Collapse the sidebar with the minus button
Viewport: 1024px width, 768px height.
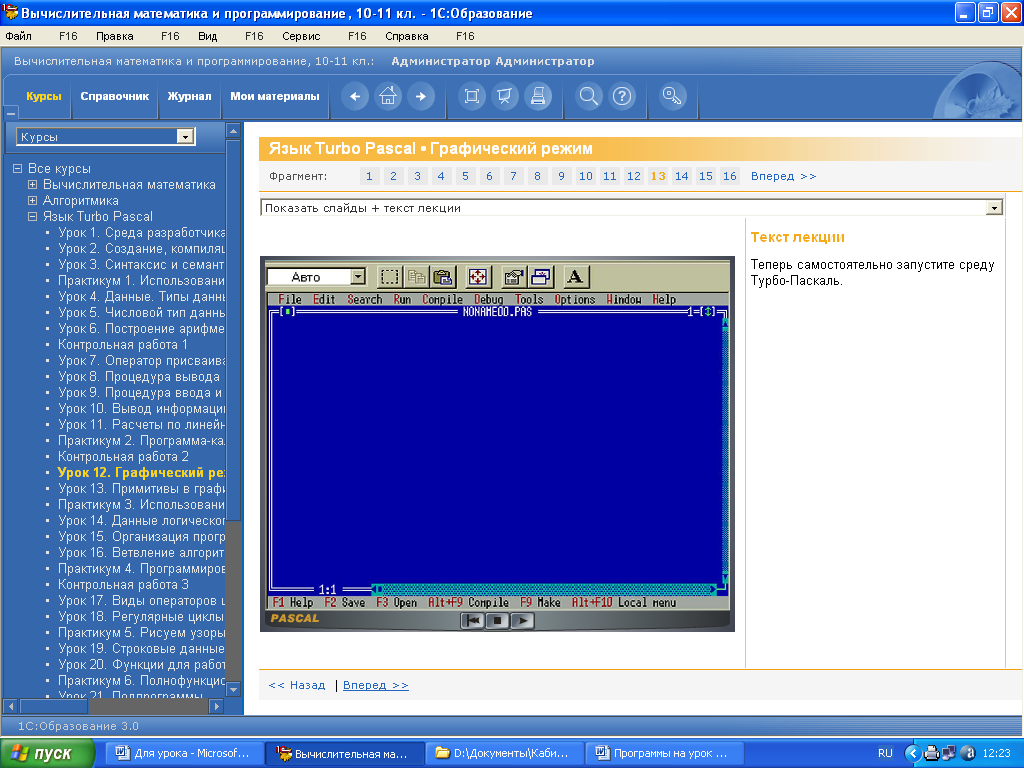point(10,113)
